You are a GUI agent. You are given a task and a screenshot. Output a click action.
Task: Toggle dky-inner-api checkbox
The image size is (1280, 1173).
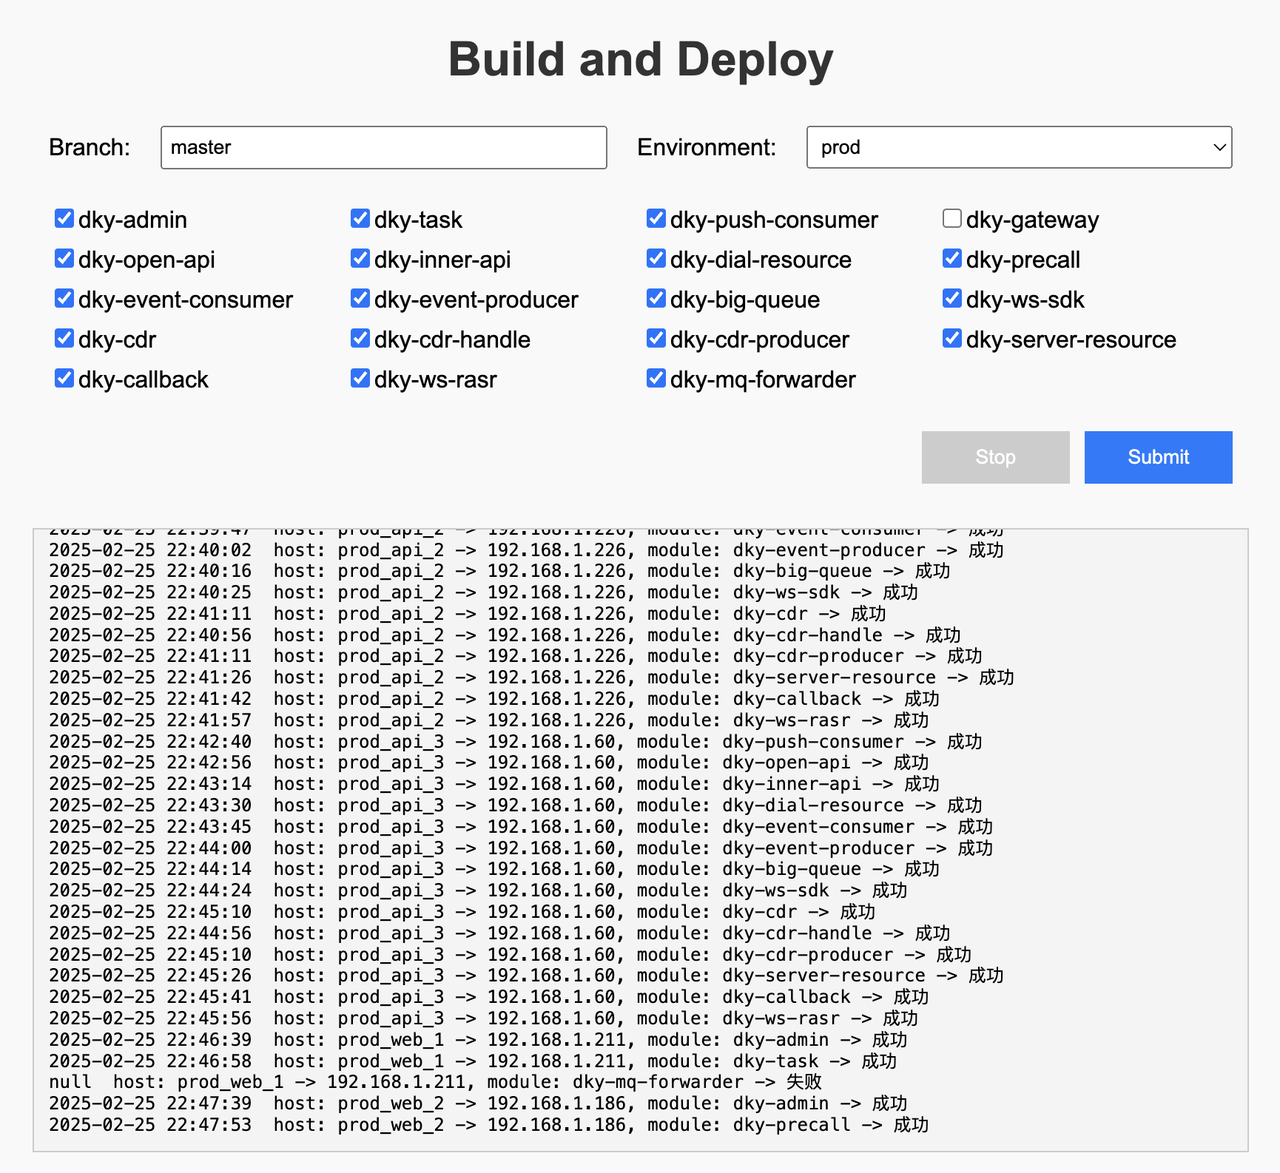(360, 259)
